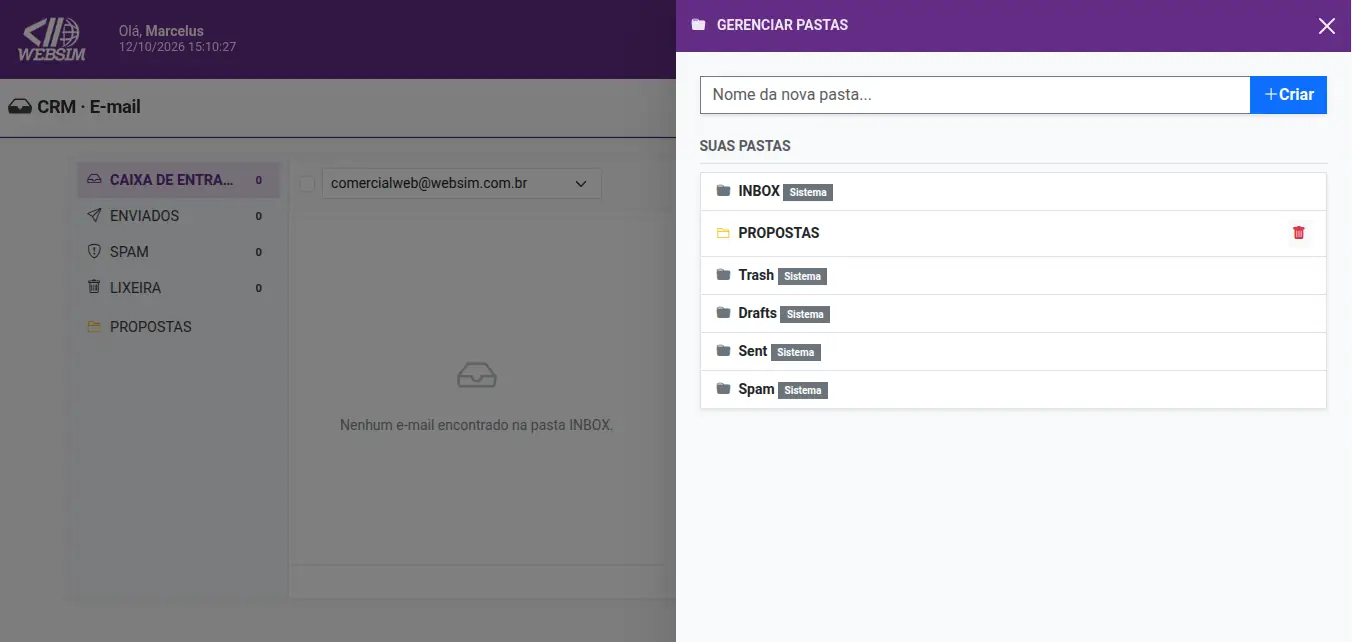Image resolution: width=1352 pixels, height=642 pixels.
Task: Delete the PROPOSTAS folder with trash icon
Action: pos(1299,233)
